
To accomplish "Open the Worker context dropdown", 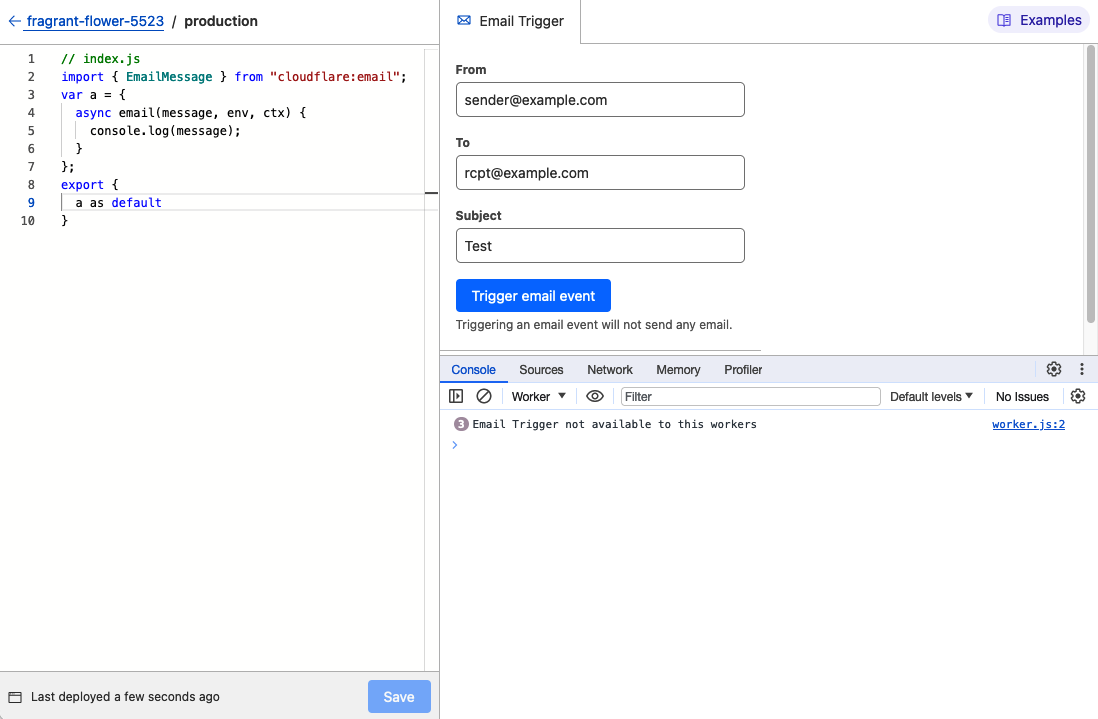I will [x=538, y=396].
